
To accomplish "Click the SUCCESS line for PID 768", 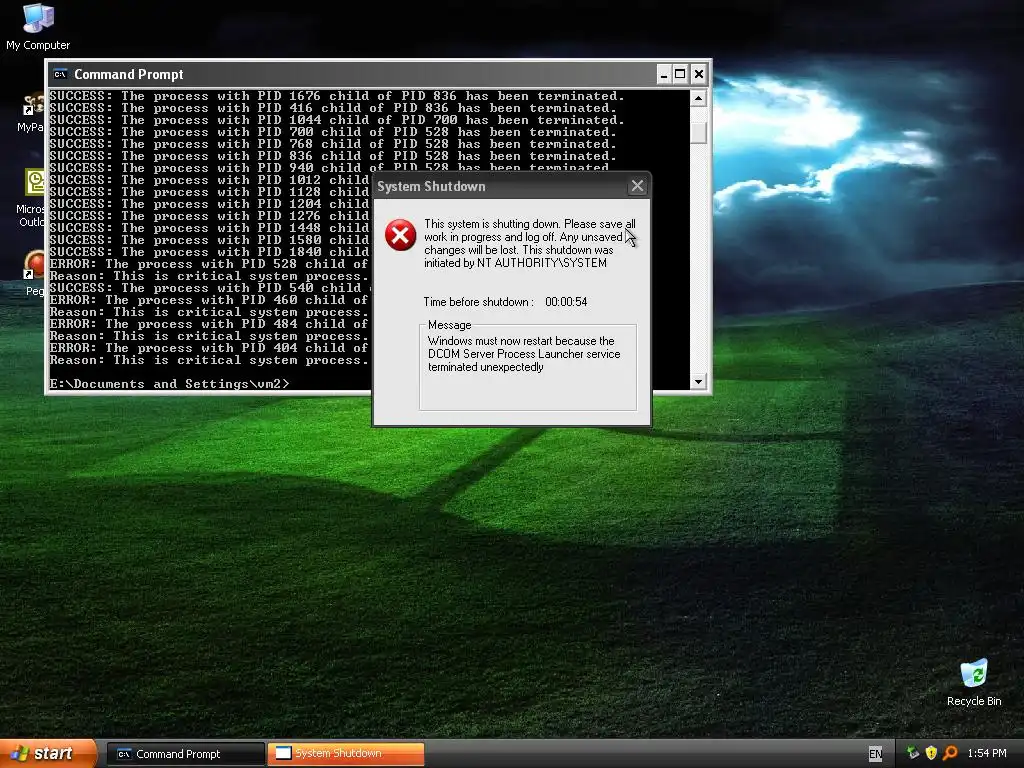I will pyautogui.click(x=333, y=144).
